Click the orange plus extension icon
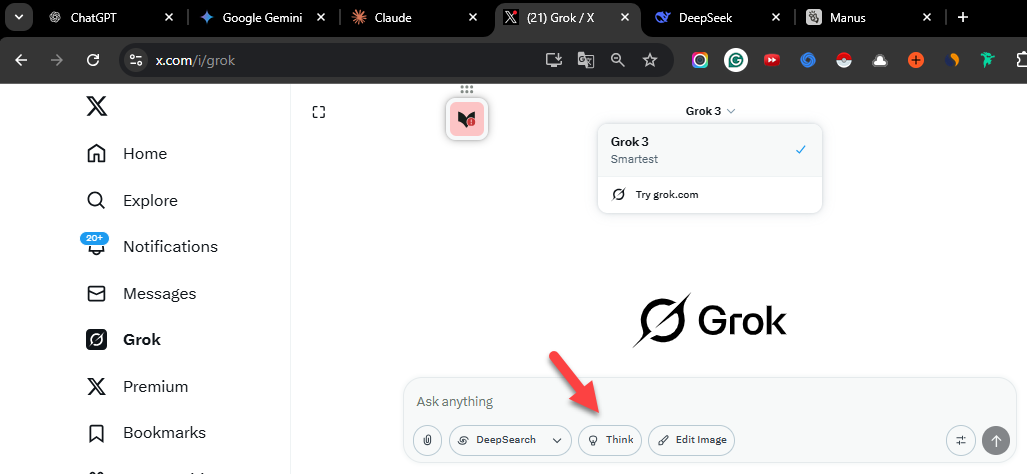This screenshot has height=474, width=1027. tap(916, 60)
